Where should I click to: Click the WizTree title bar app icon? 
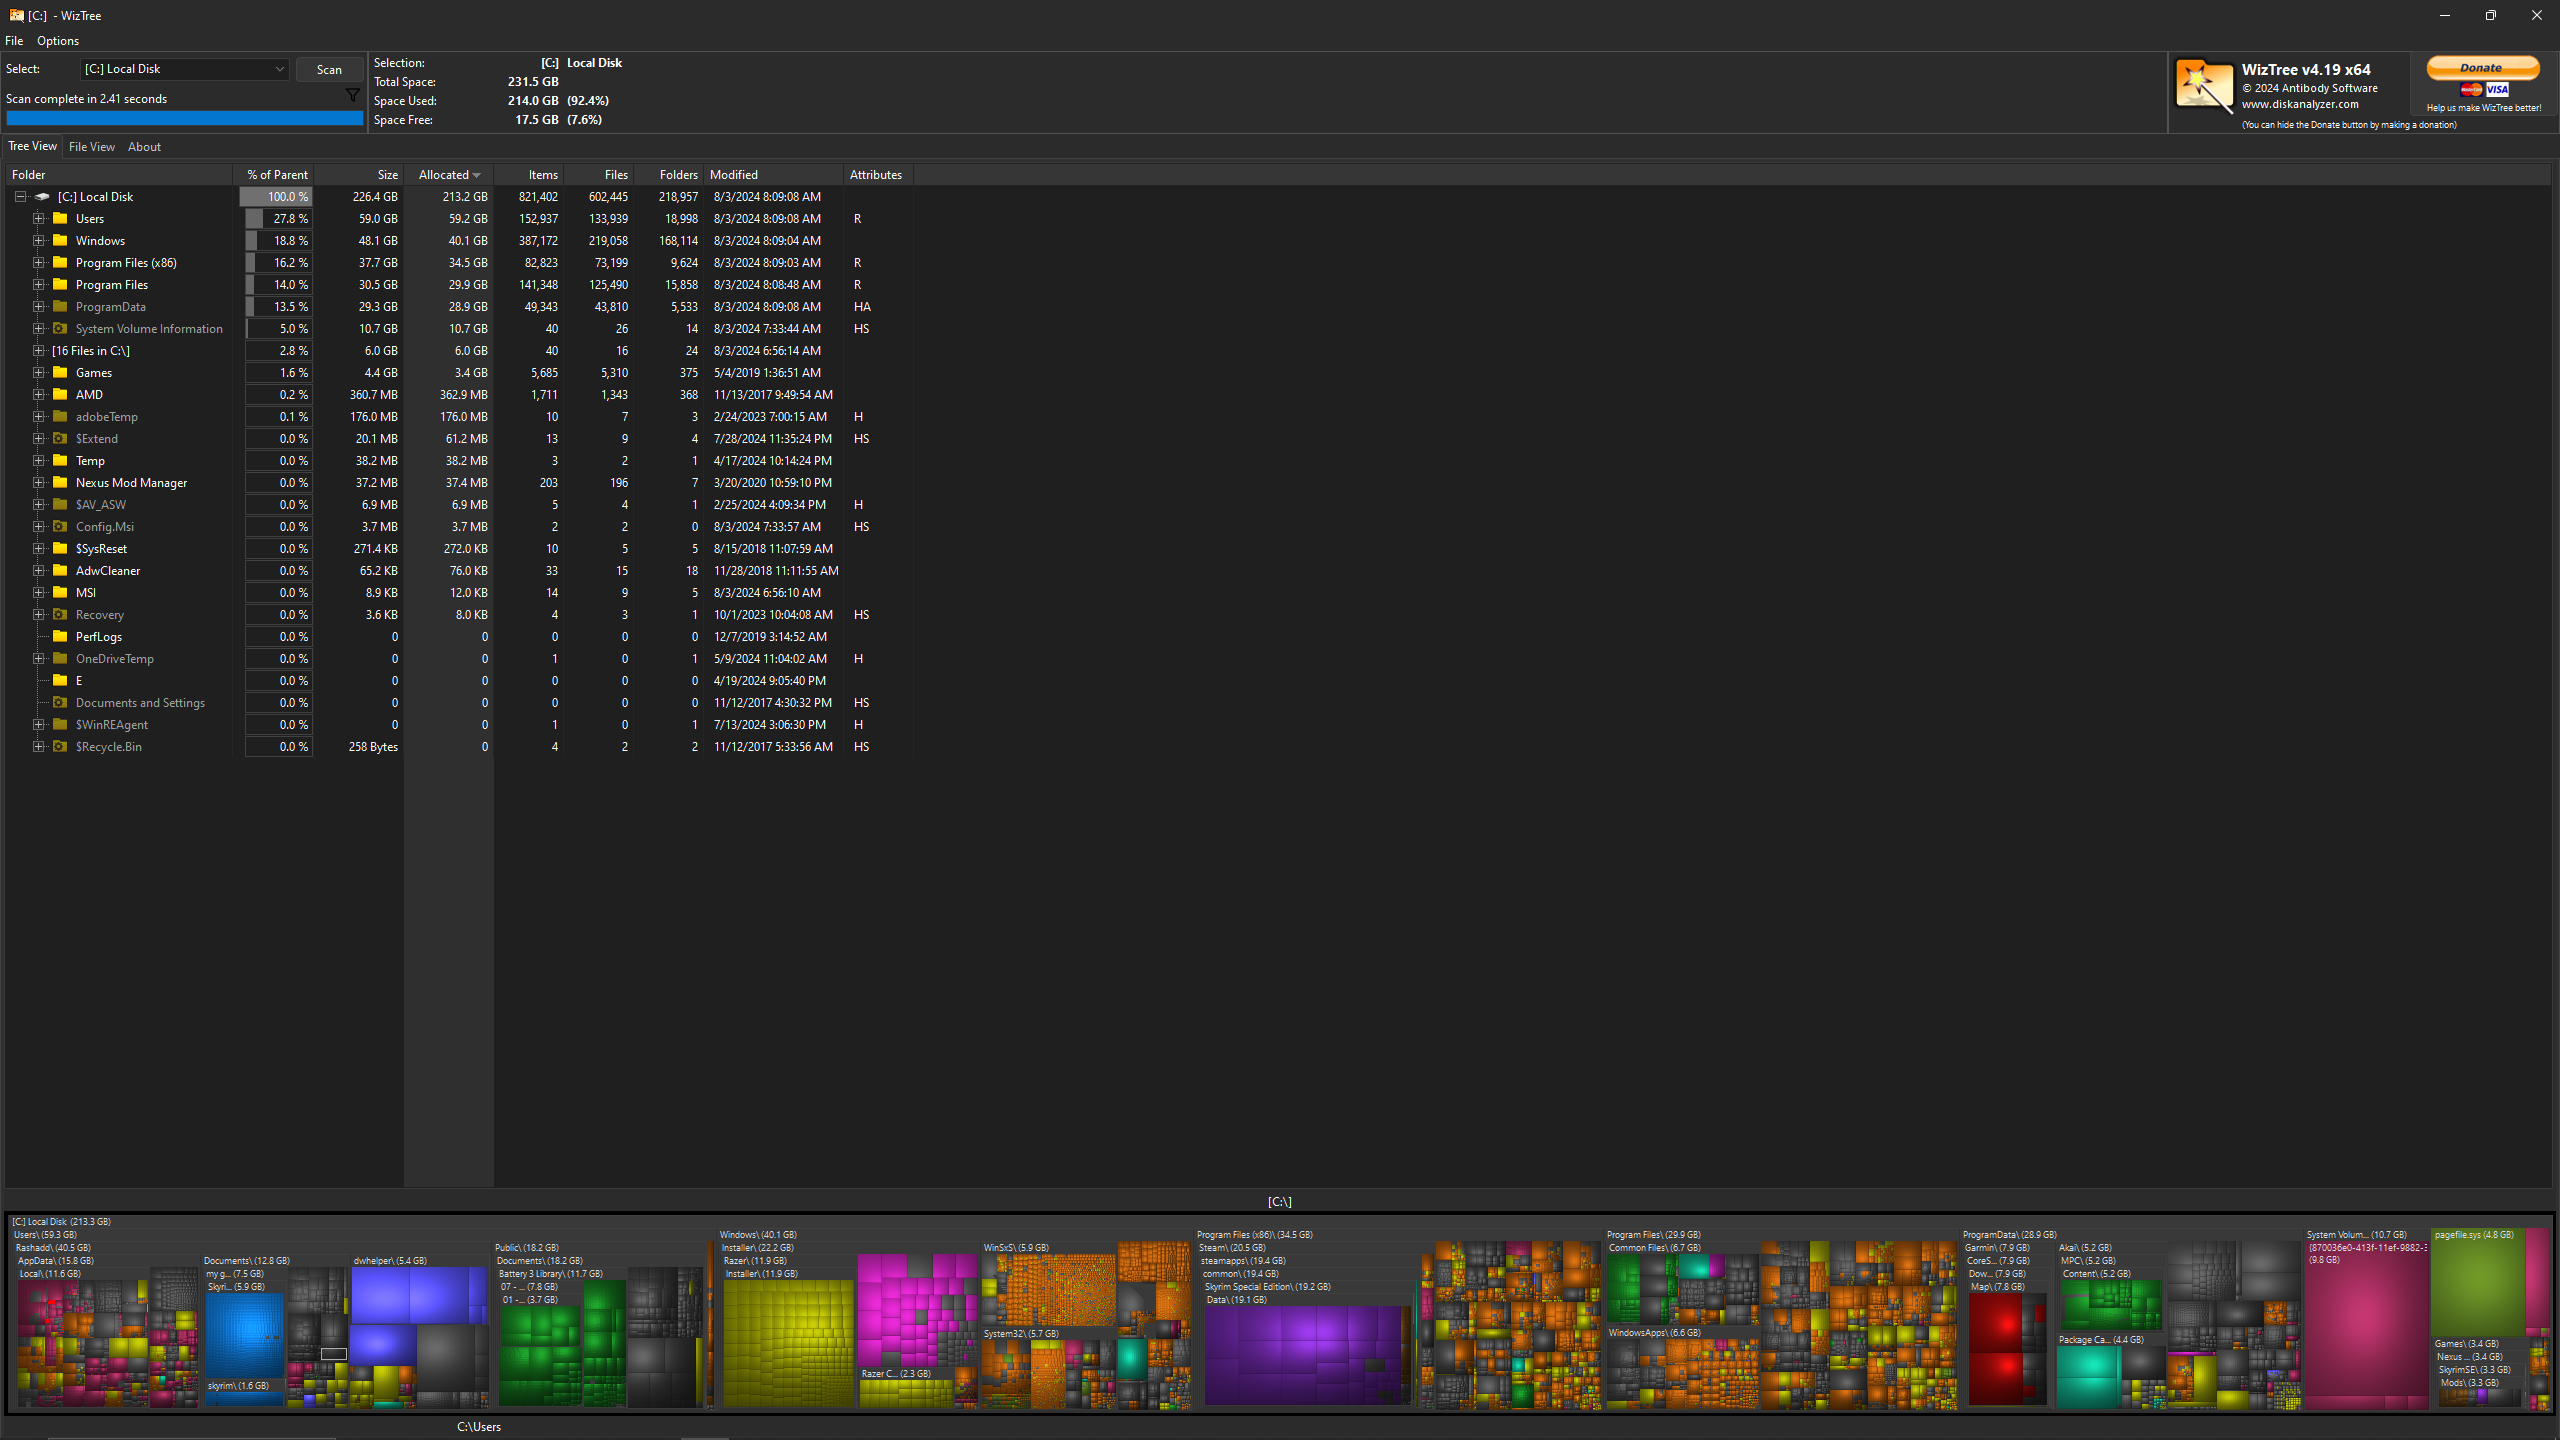coord(16,15)
